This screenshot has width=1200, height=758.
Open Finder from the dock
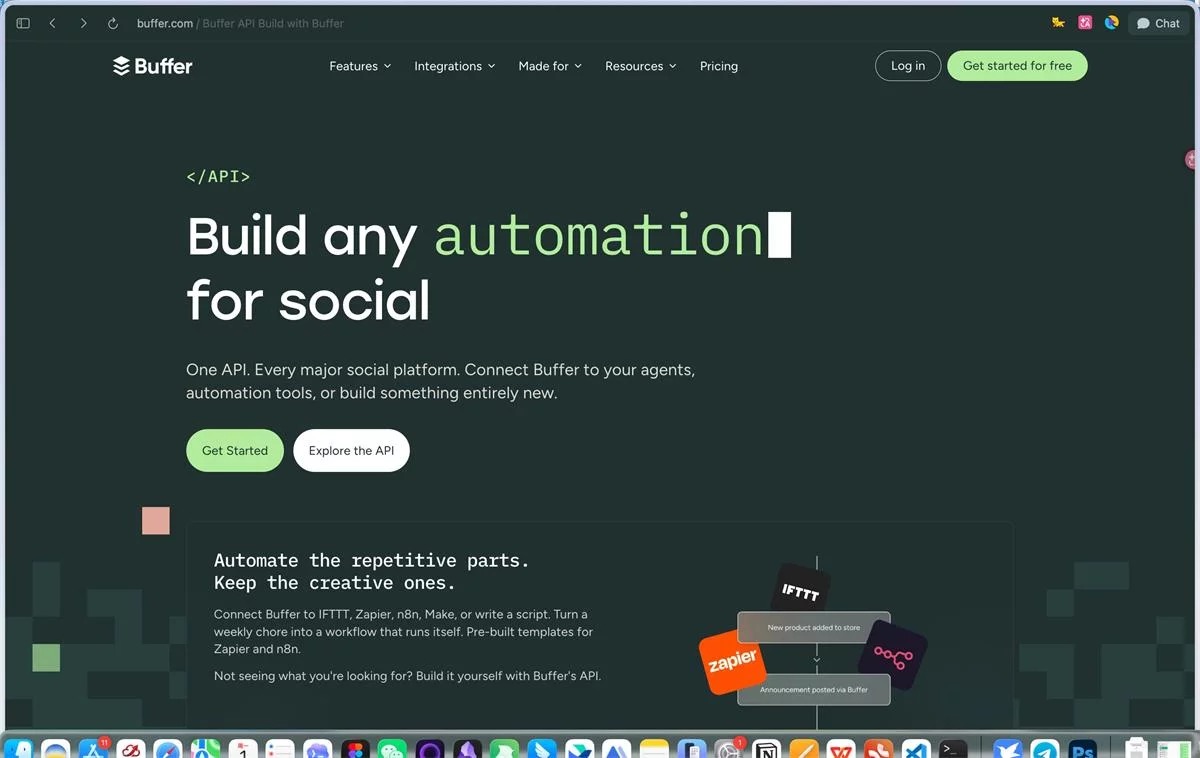(x=18, y=749)
